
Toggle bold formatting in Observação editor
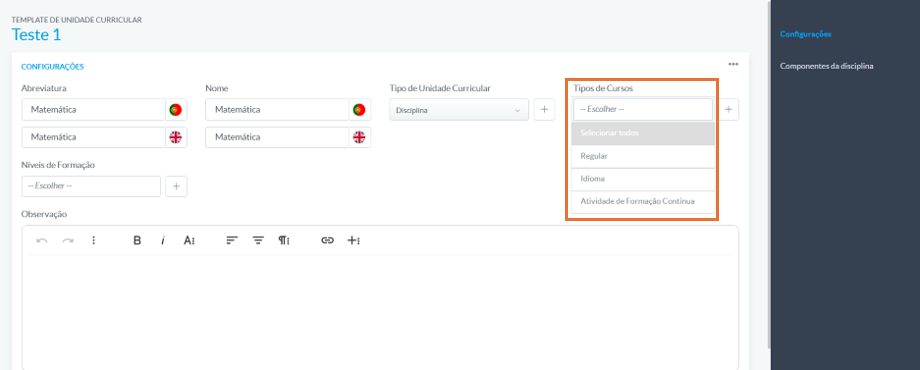[x=137, y=240]
